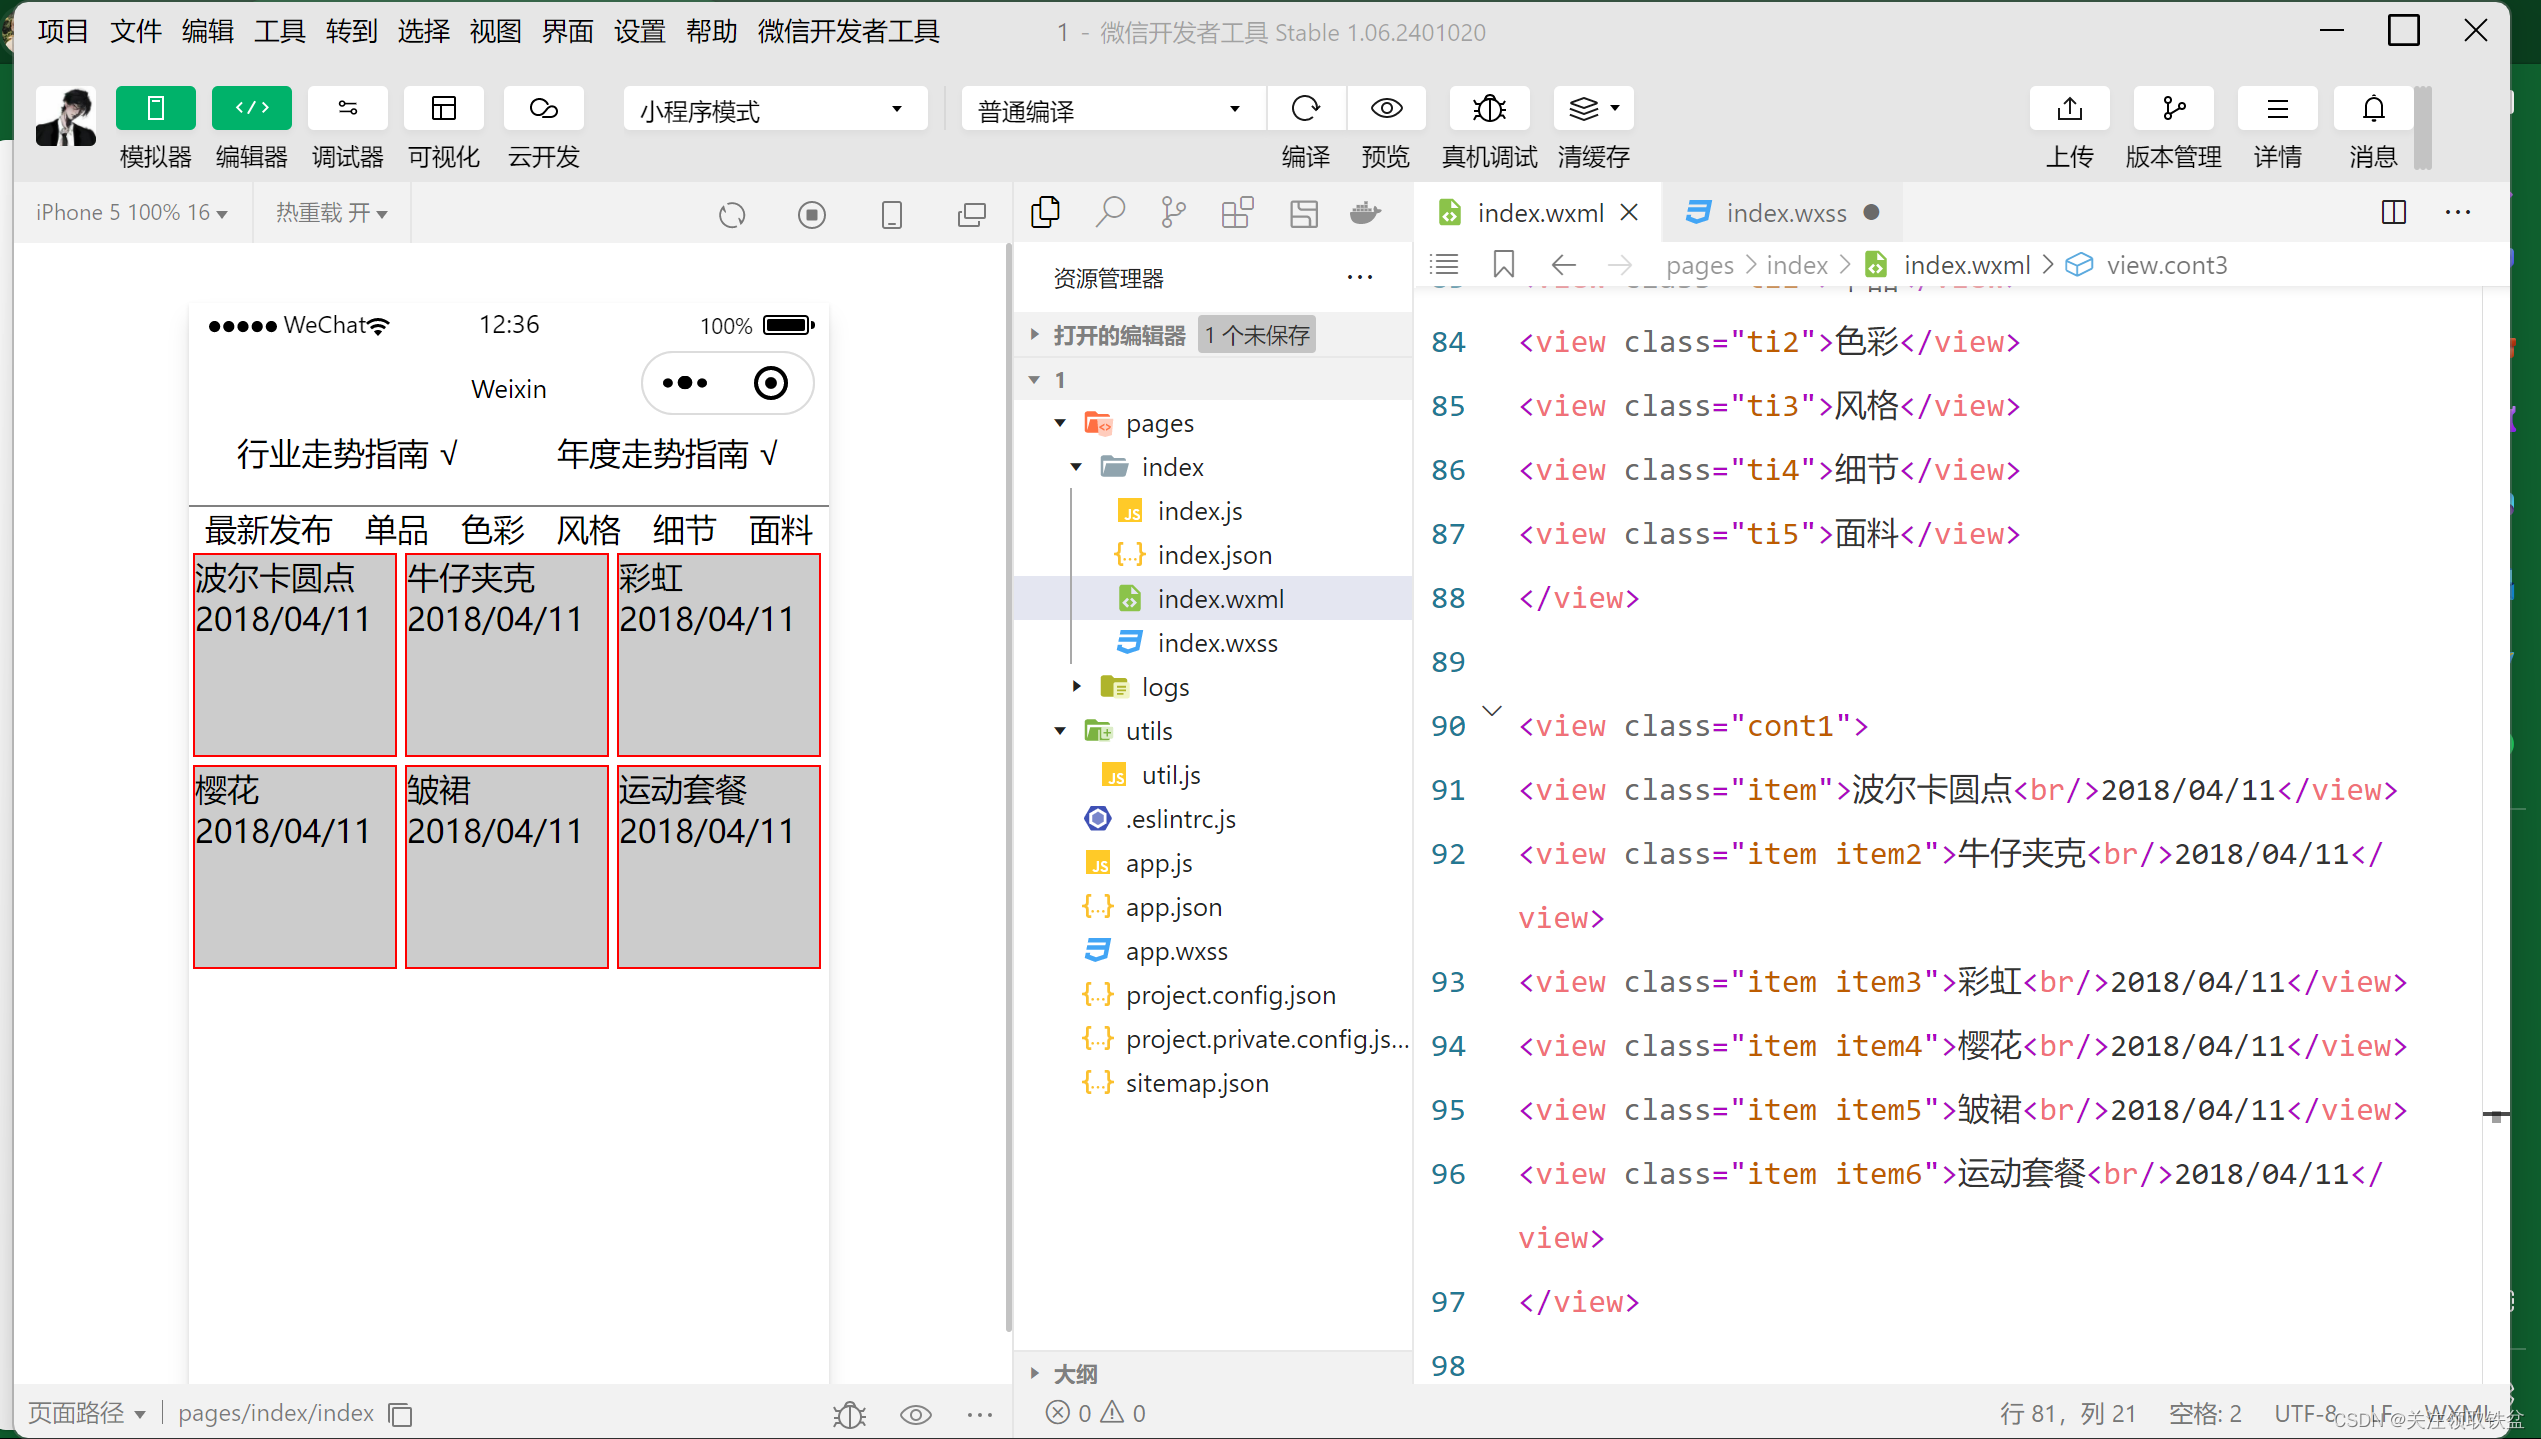The height and width of the screenshot is (1439, 2541).
Task: Open version management (版本管理)
Action: point(2173,108)
